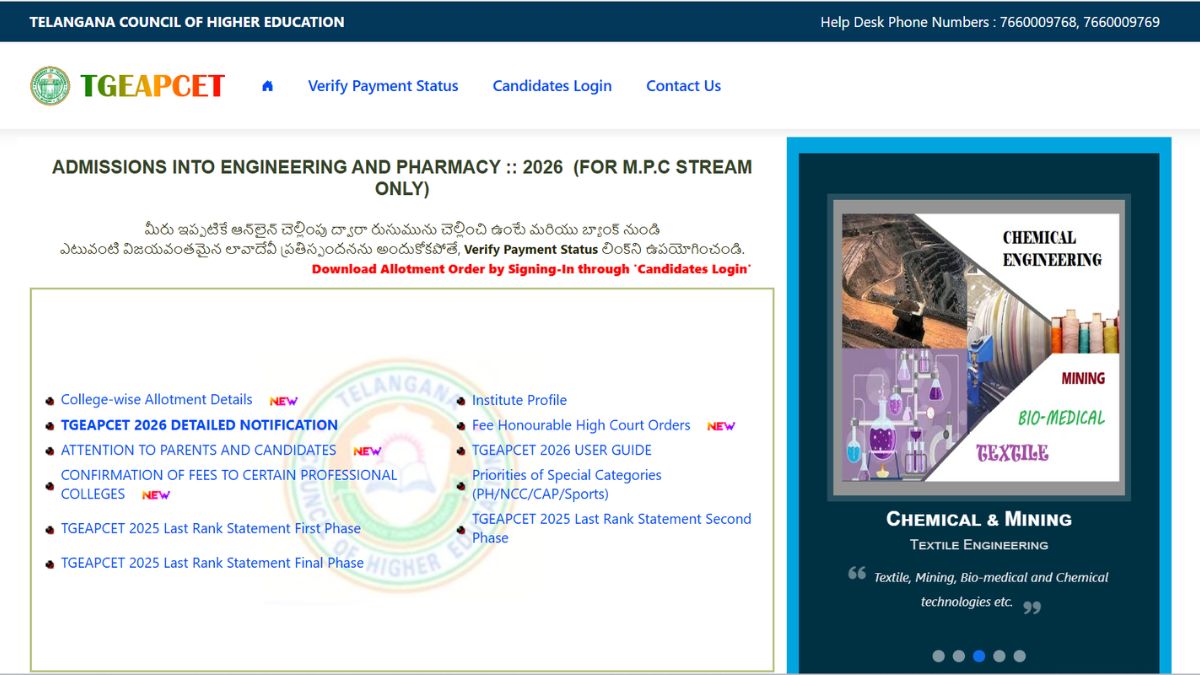
Task: Open TGEAPCET 2026 Detailed Notification
Action: pos(199,425)
